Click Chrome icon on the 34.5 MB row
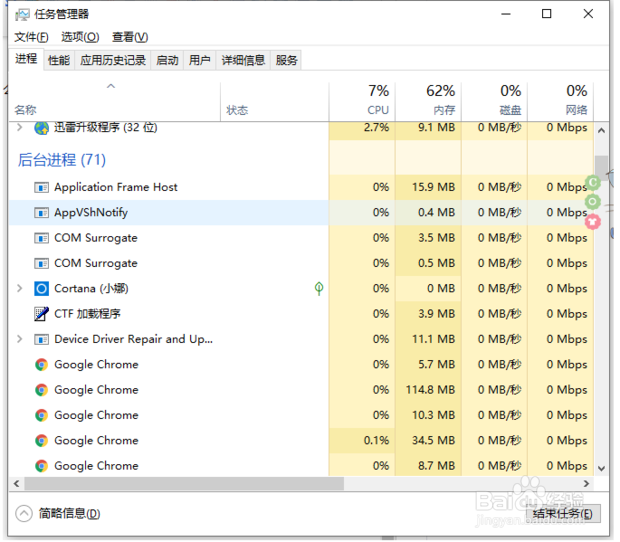The image size is (620, 542). (42, 440)
